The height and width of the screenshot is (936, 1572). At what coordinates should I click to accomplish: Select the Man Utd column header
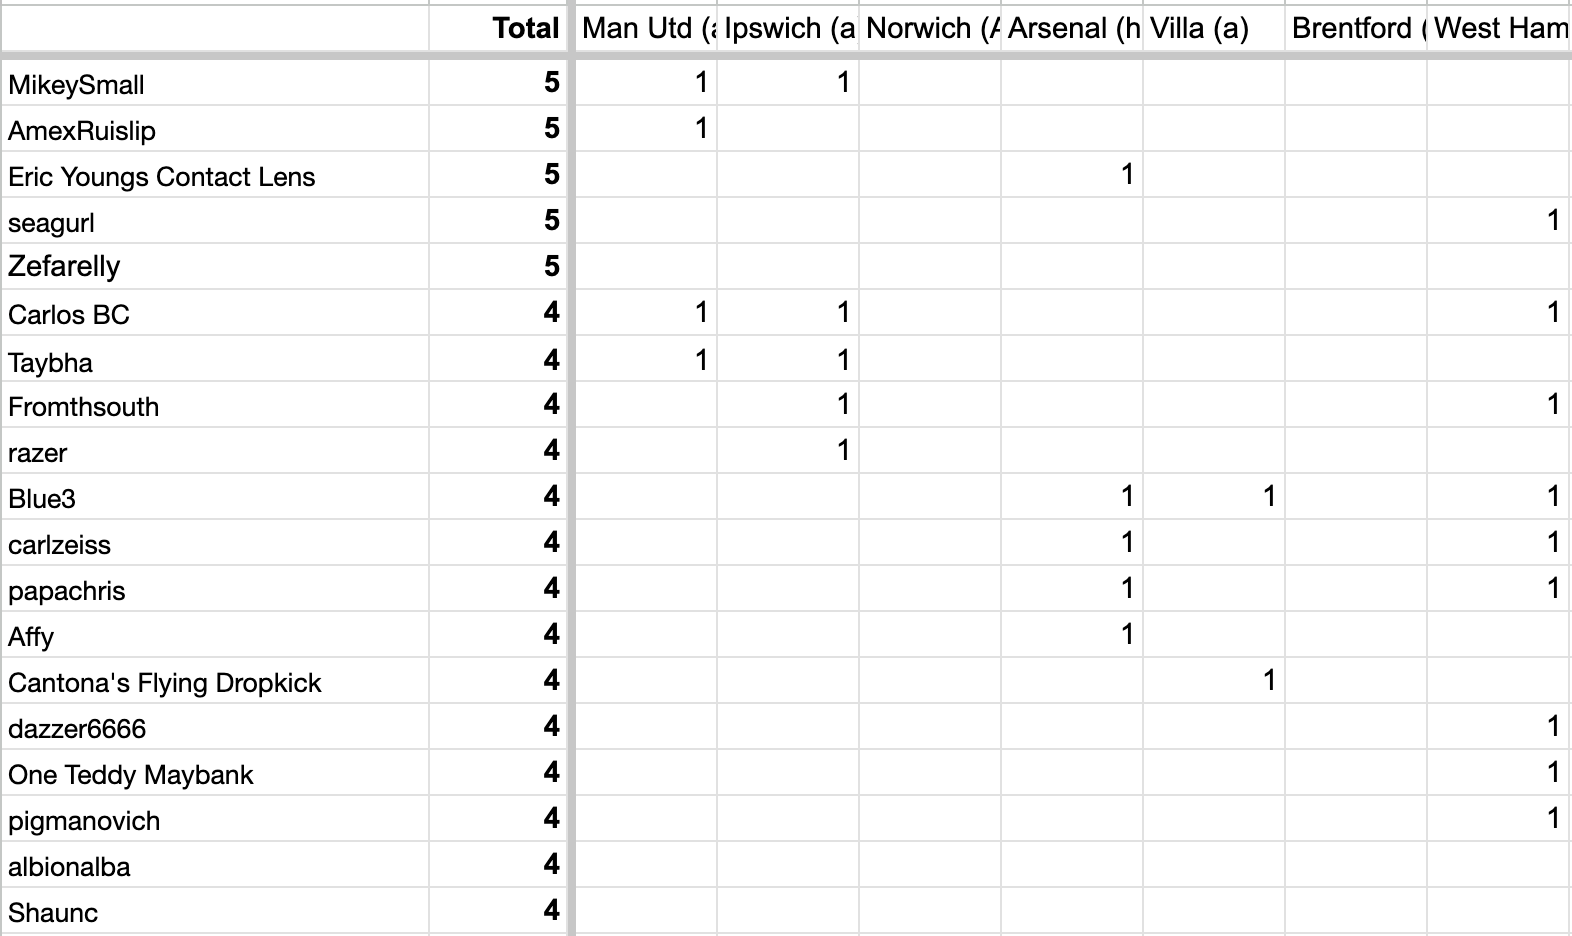tap(646, 28)
